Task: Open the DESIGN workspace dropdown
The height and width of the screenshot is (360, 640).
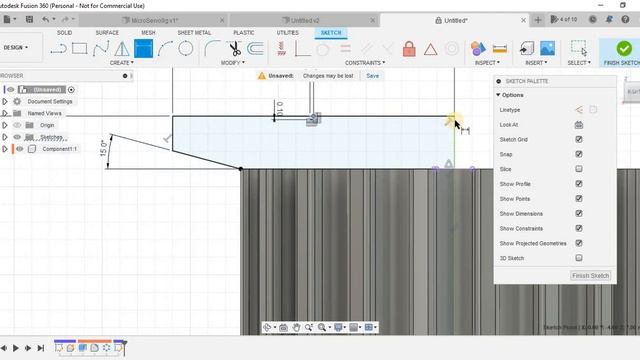Action: tap(16, 48)
